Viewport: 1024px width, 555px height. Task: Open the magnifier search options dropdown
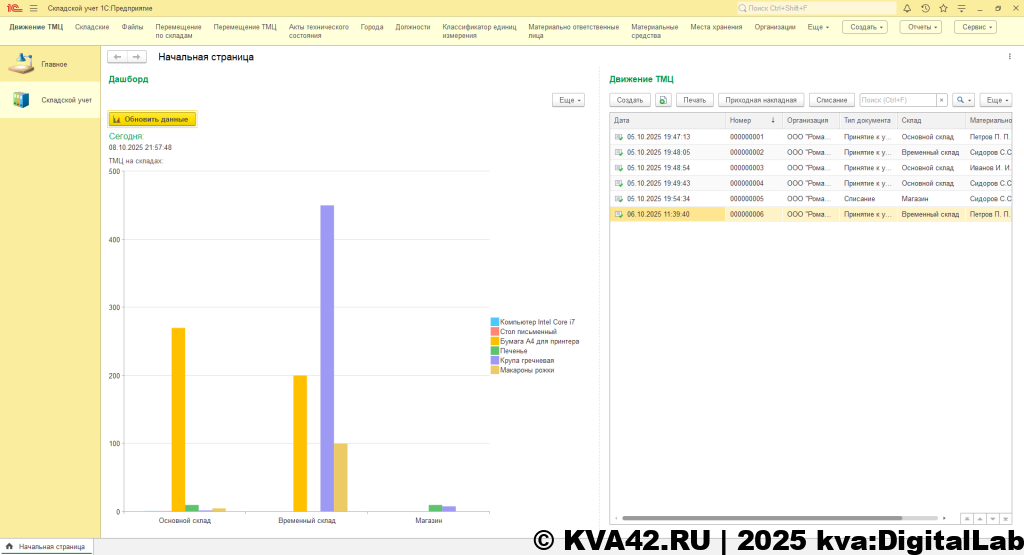[x=963, y=100]
